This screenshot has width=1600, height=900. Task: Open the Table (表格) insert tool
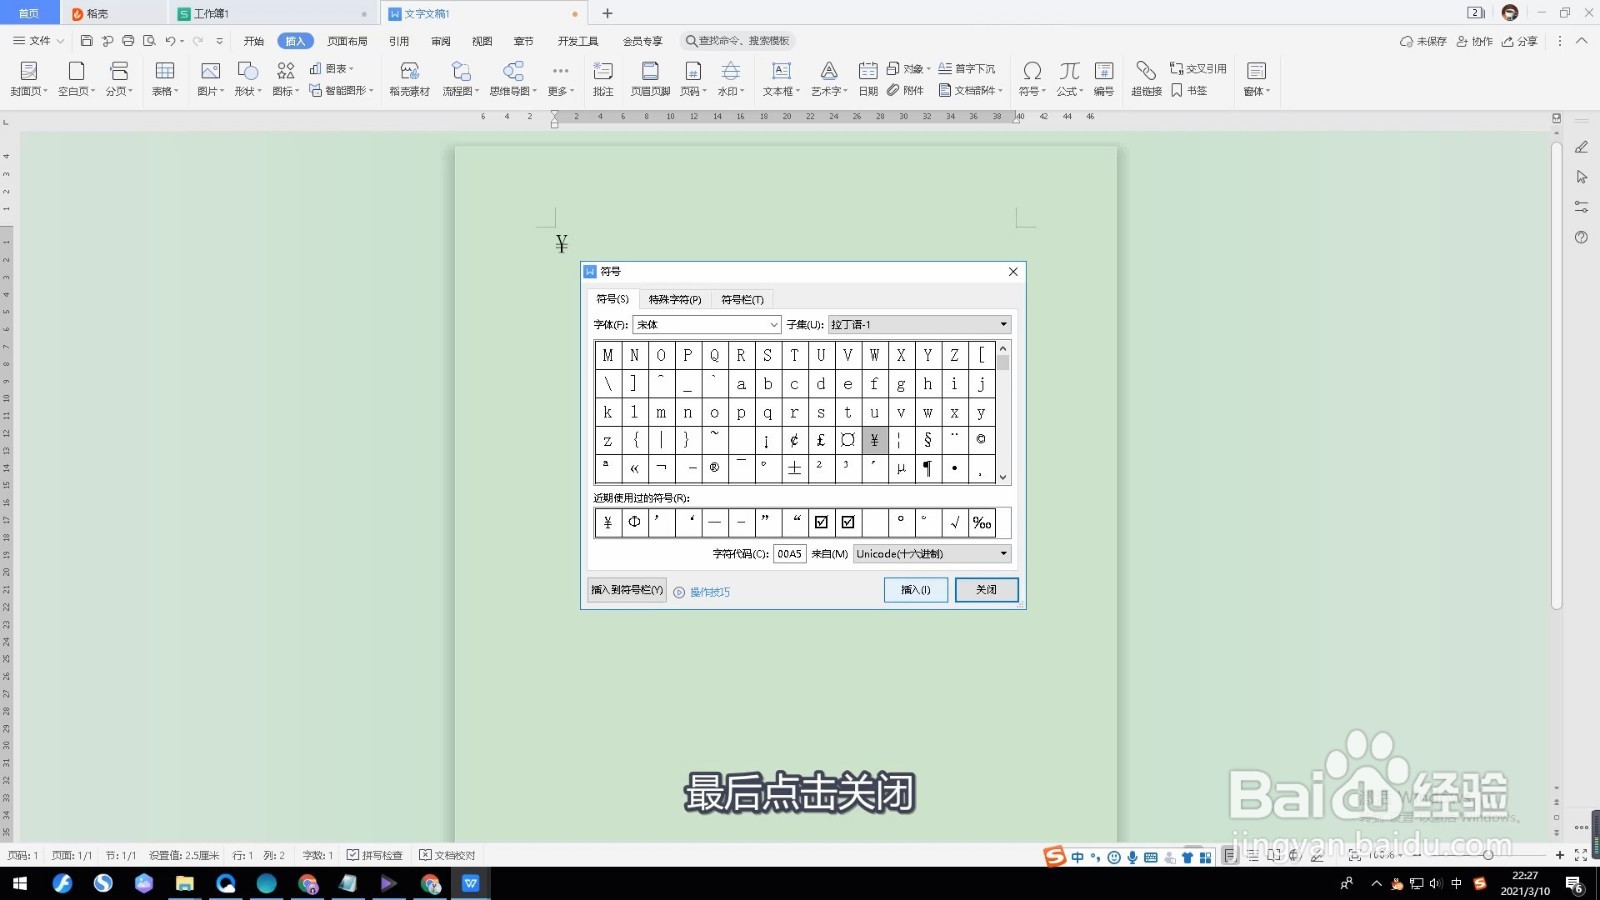click(165, 78)
